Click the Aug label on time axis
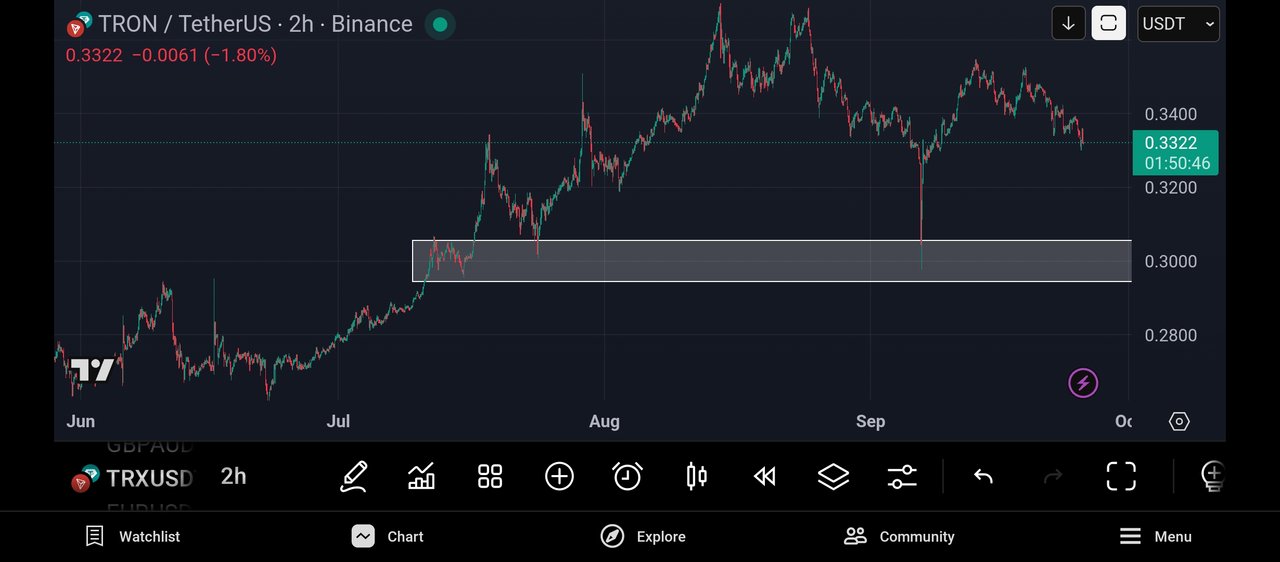The image size is (1280, 562). point(604,422)
